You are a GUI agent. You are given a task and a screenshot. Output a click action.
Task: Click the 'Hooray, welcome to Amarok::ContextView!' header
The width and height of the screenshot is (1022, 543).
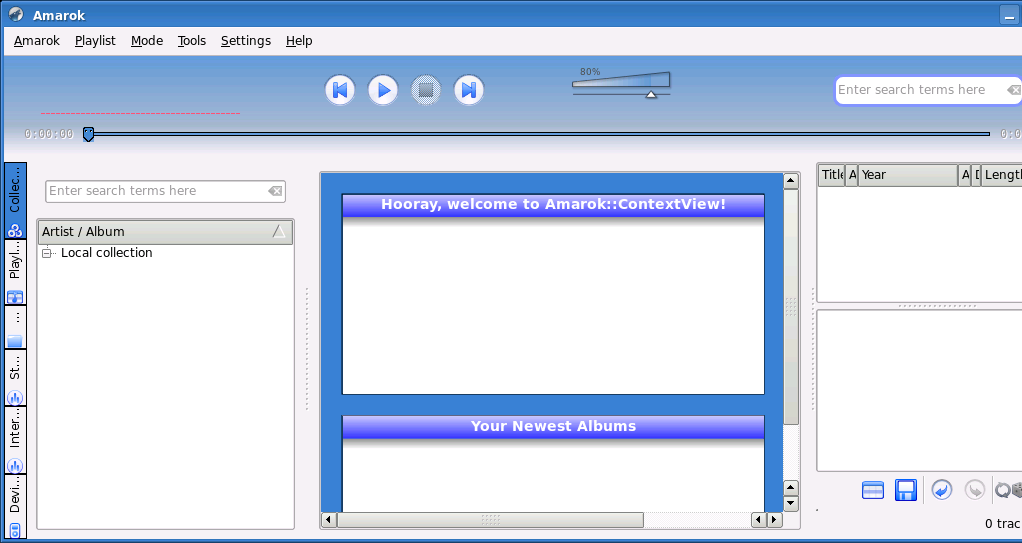point(553,205)
